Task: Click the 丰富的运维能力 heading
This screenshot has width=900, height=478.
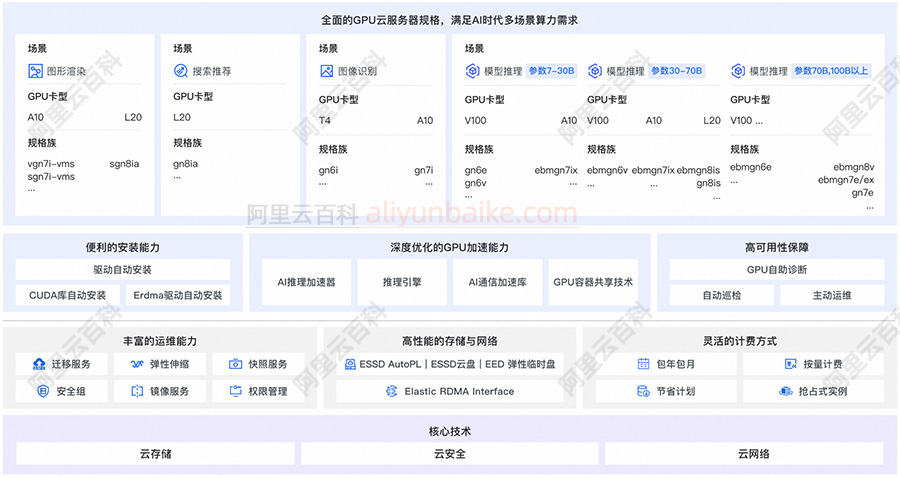Action: tap(160, 341)
